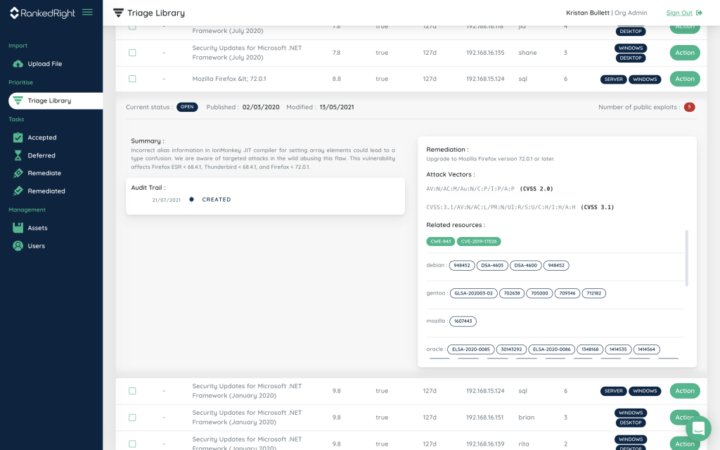Click the remediation text about version 72.0.1
Viewport: 720px width, 450px height.
pos(490,159)
